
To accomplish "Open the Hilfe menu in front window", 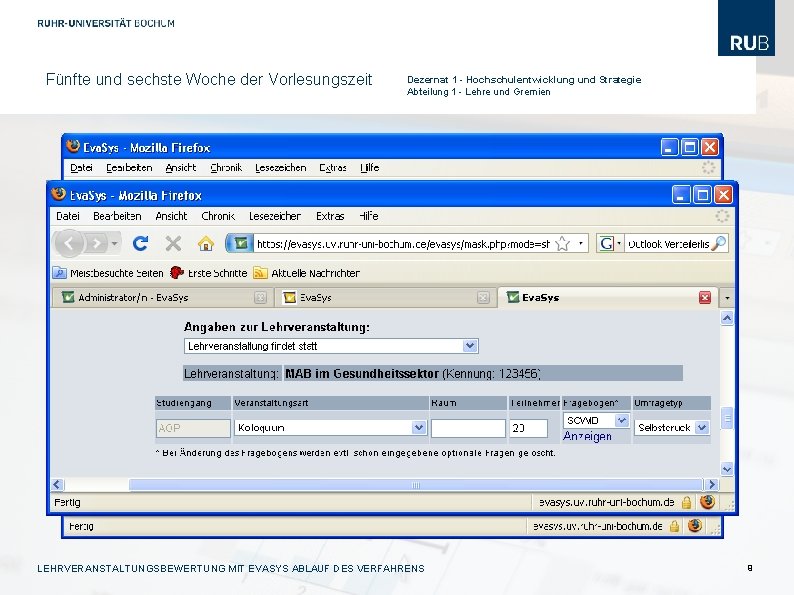I will [369, 216].
